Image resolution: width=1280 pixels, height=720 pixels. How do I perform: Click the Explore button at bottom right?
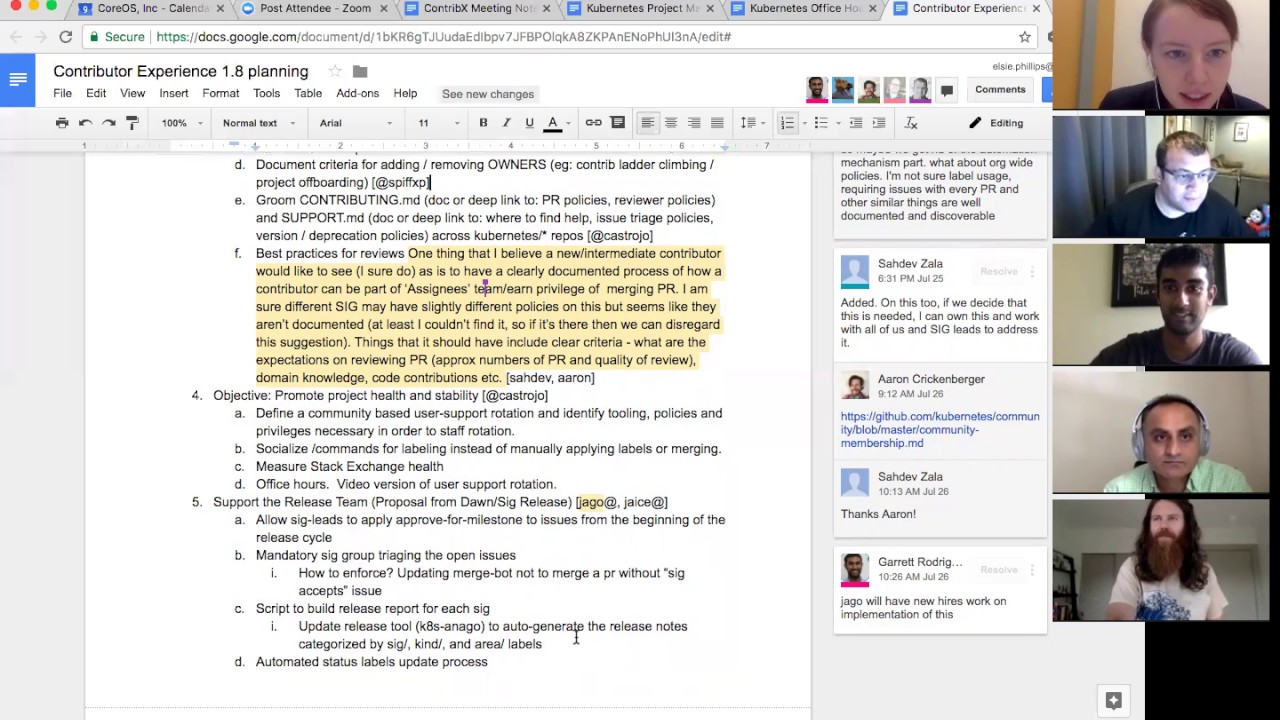coord(1113,700)
